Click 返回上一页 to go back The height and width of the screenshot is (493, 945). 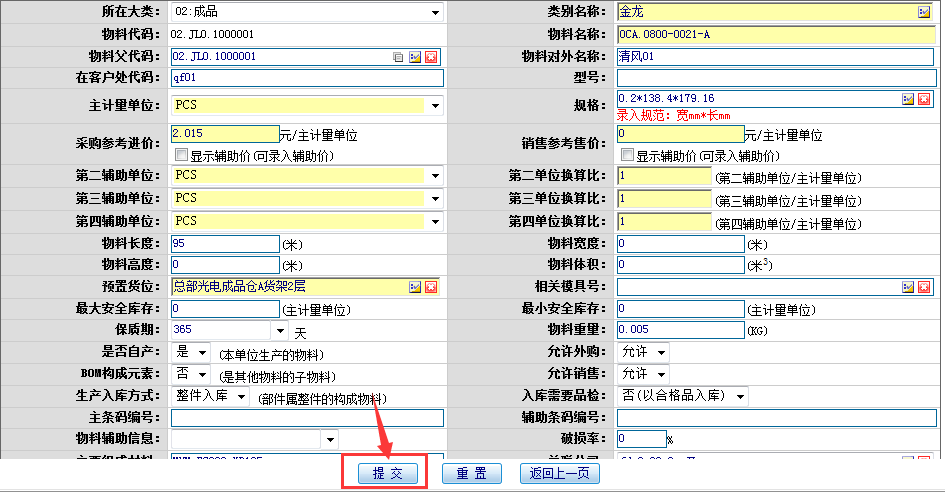[560, 474]
